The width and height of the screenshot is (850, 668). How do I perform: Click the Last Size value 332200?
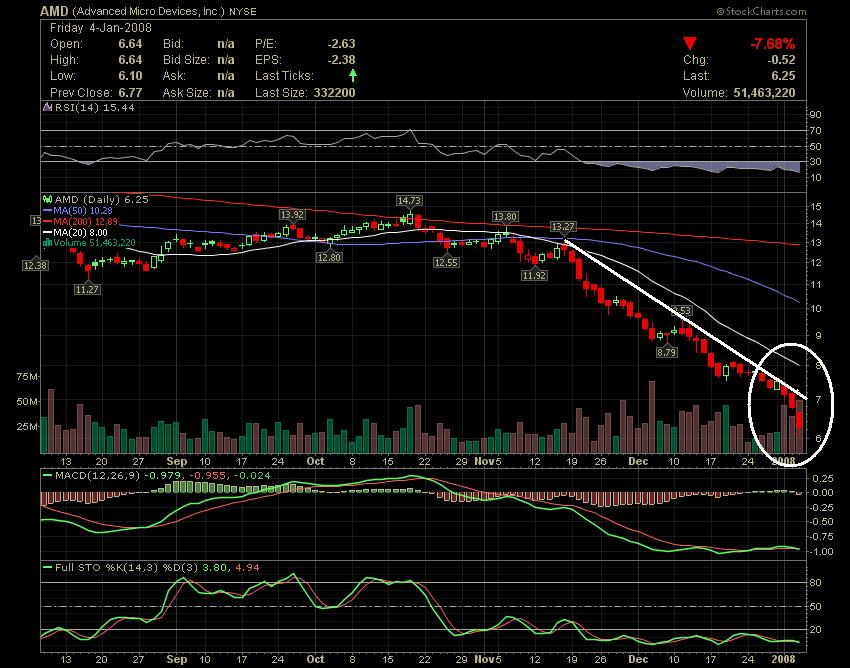[x=334, y=93]
